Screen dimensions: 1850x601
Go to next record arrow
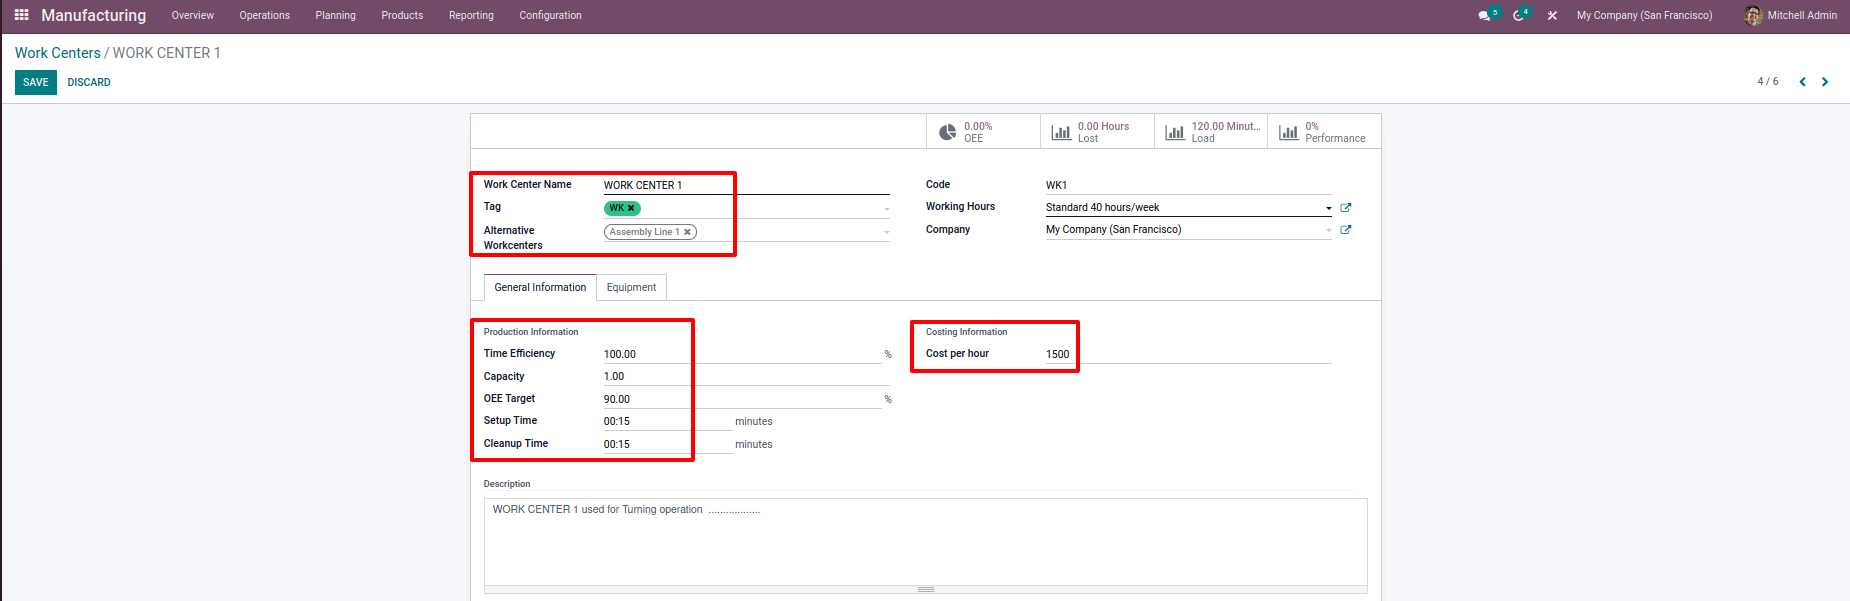(1825, 82)
